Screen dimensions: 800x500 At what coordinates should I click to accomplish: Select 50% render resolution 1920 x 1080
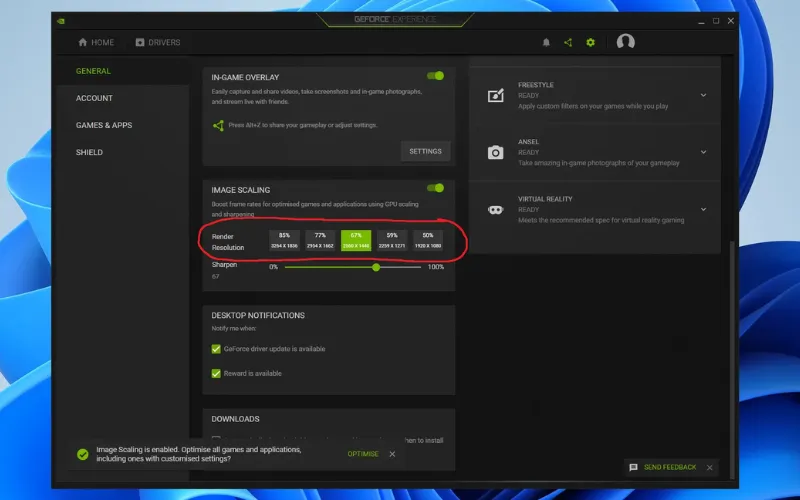[428, 240]
